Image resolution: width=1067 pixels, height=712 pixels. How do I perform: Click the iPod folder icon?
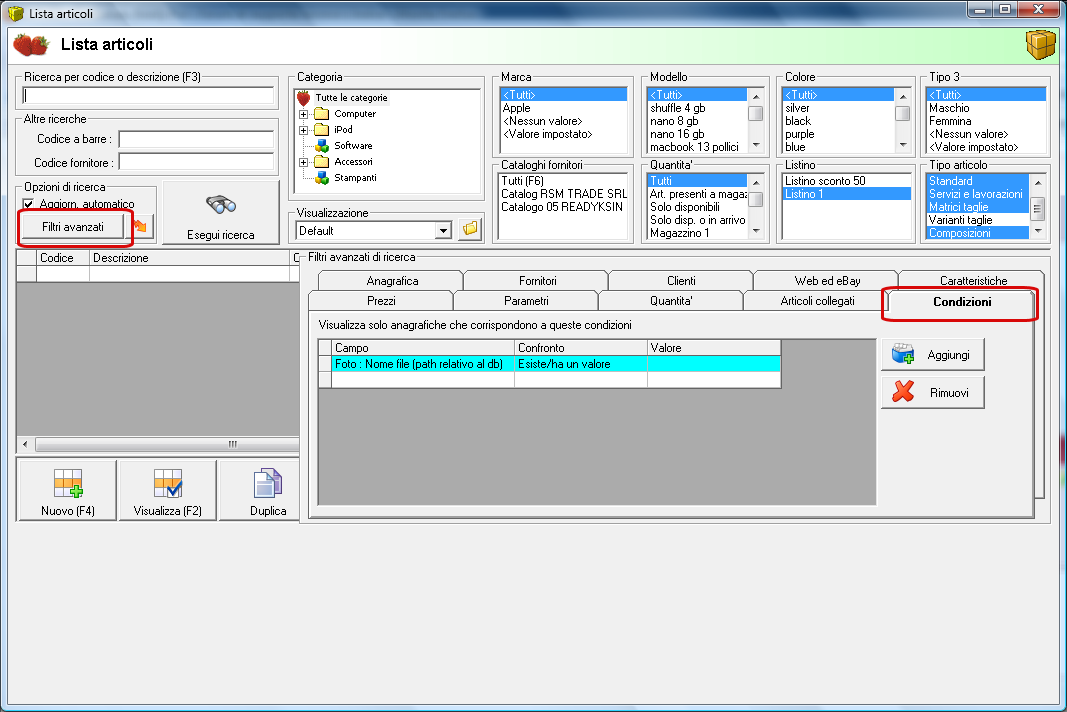(322, 129)
